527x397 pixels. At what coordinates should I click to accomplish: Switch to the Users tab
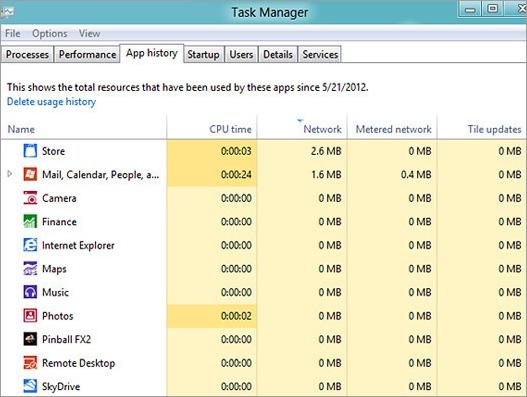click(x=241, y=54)
